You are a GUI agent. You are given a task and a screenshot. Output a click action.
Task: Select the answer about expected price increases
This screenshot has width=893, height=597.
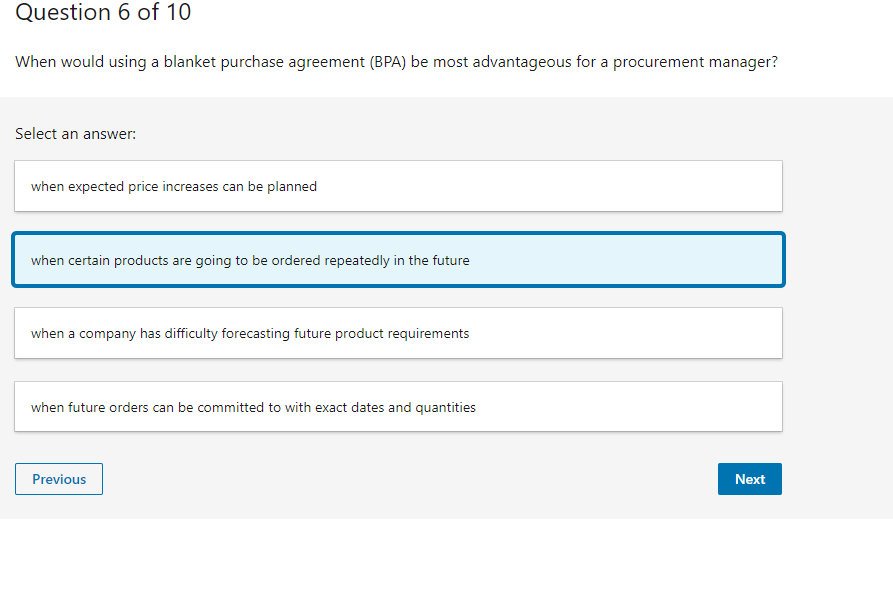click(x=397, y=185)
